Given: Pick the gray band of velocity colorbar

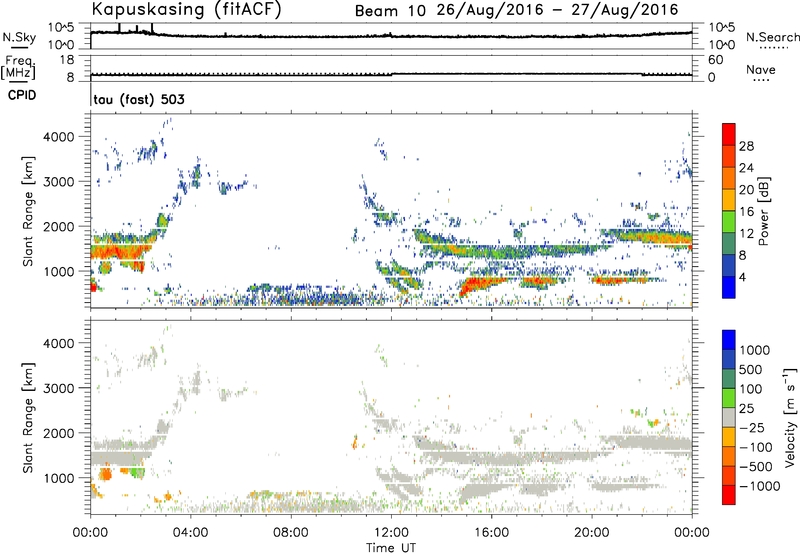Looking at the screenshot, I should 729,418.
